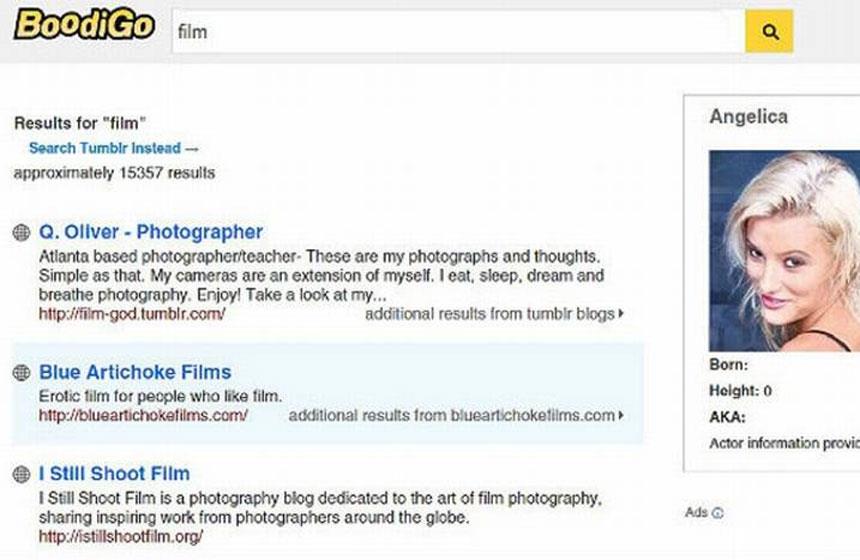This screenshot has width=860, height=560.
Task: Expand additional results from tumblr blogs
Action: click(494, 314)
